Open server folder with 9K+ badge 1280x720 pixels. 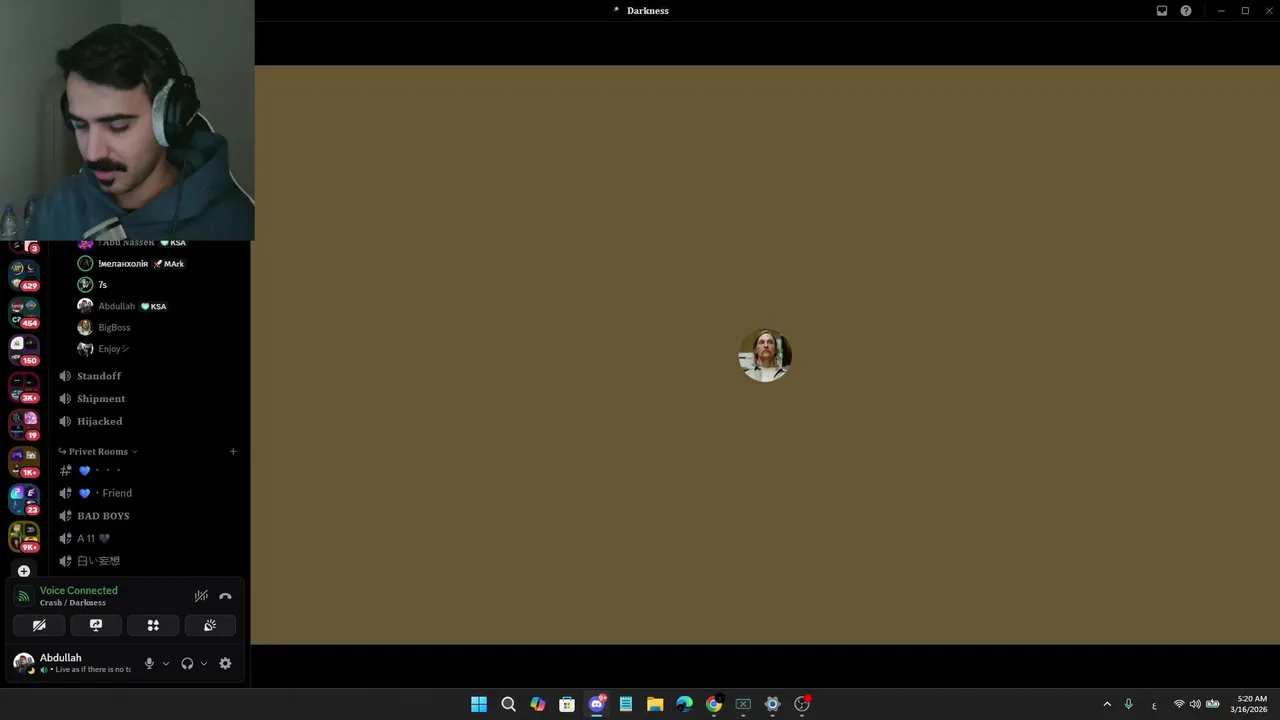24,537
